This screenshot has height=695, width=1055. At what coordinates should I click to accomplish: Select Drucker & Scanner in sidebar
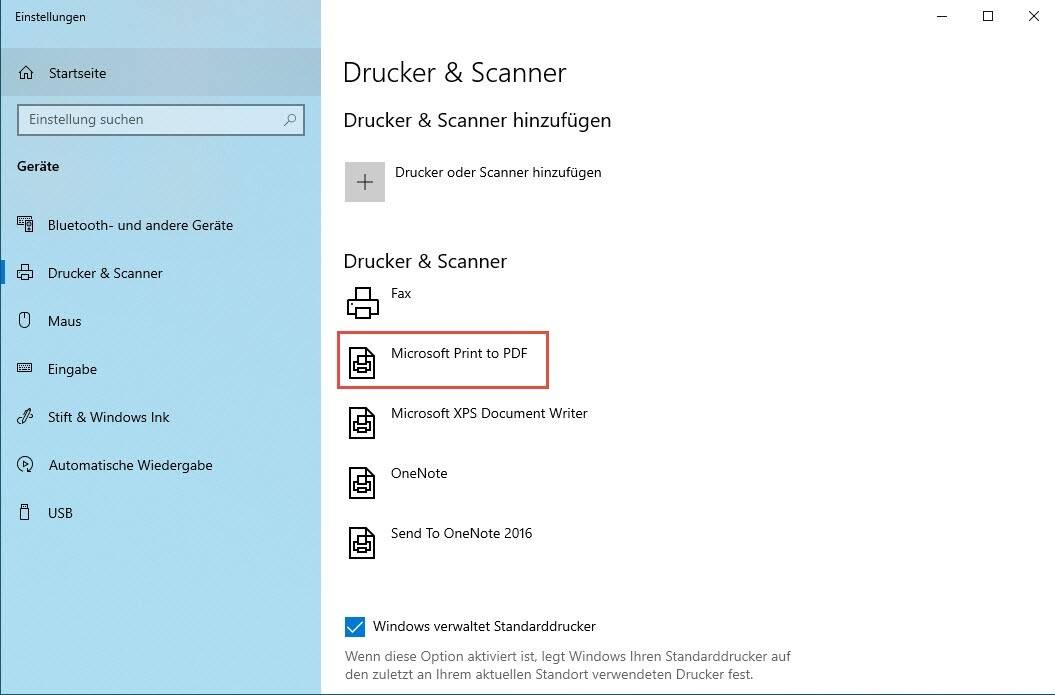[105, 273]
